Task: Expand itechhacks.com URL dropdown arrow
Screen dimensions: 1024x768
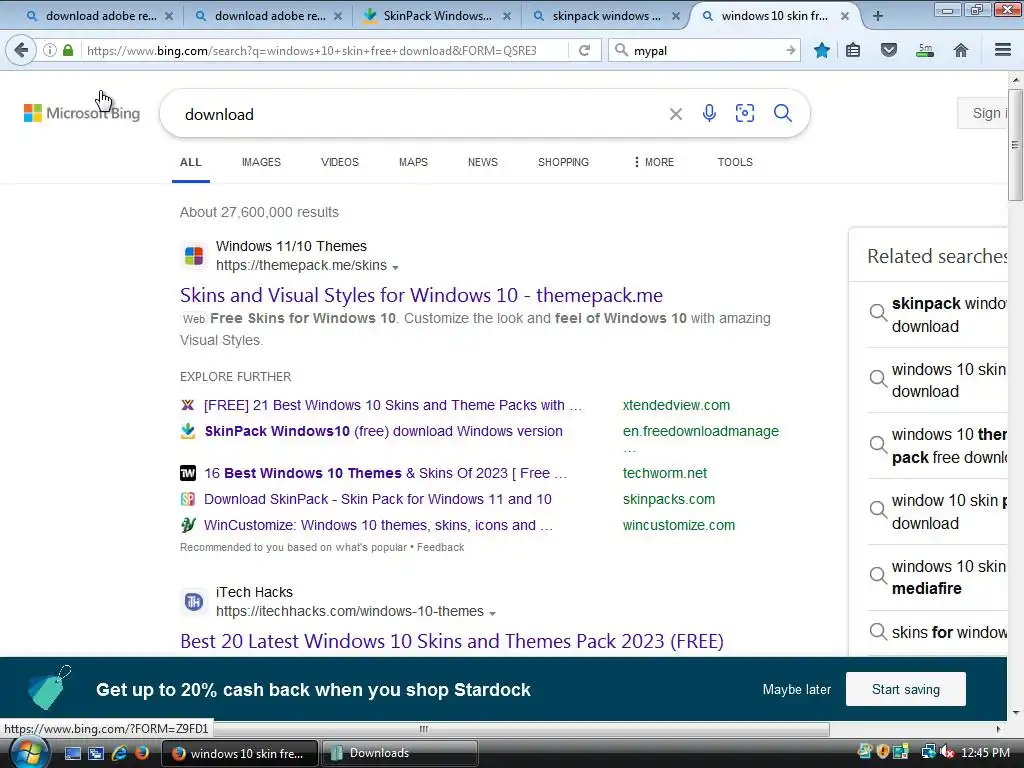Action: [492, 613]
